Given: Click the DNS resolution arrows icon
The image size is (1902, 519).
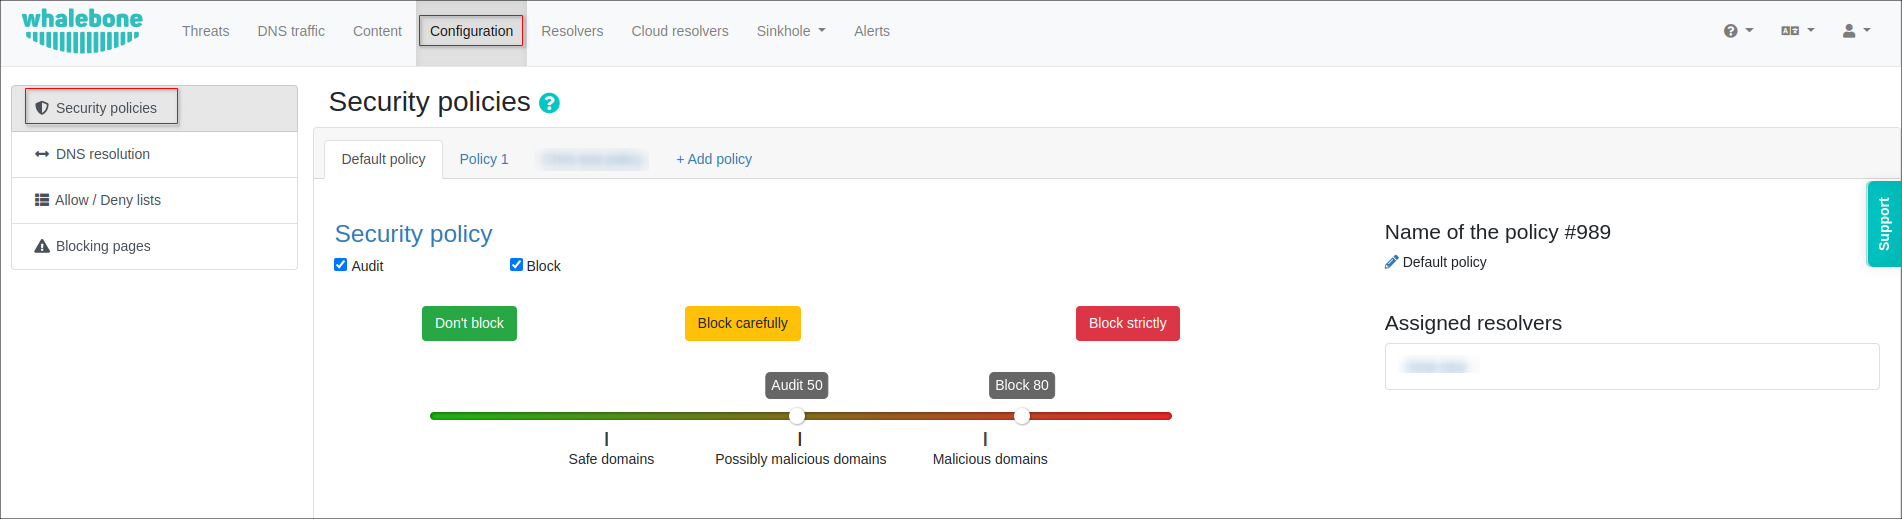Looking at the screenshot, I should tap(42, 154).
